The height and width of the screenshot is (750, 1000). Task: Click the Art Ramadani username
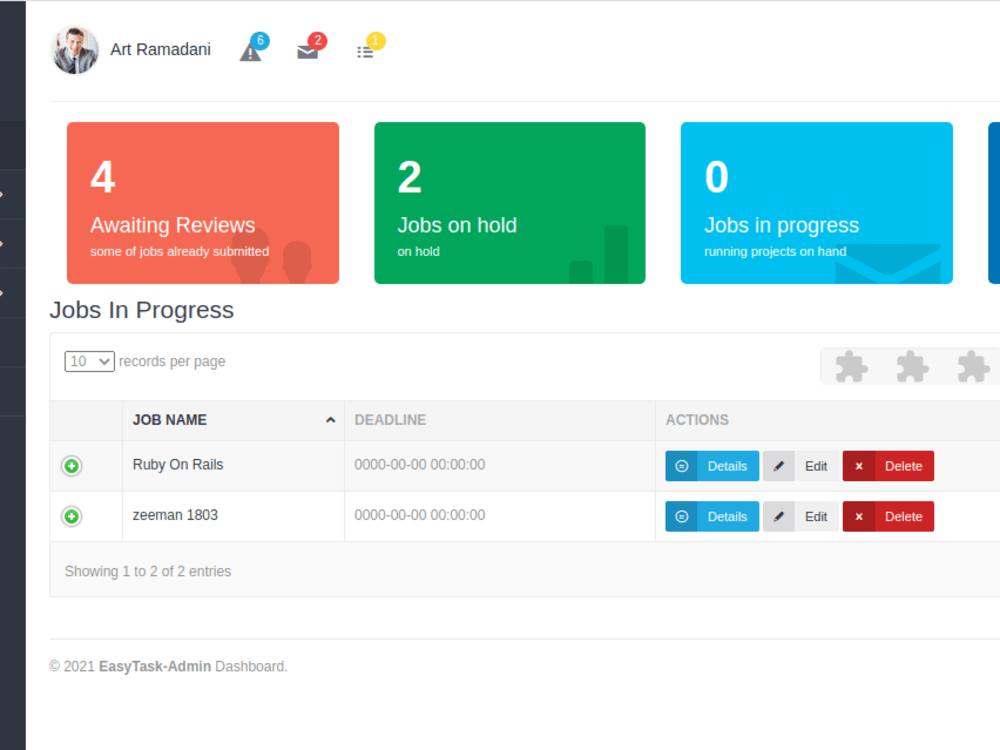[160, 50]
